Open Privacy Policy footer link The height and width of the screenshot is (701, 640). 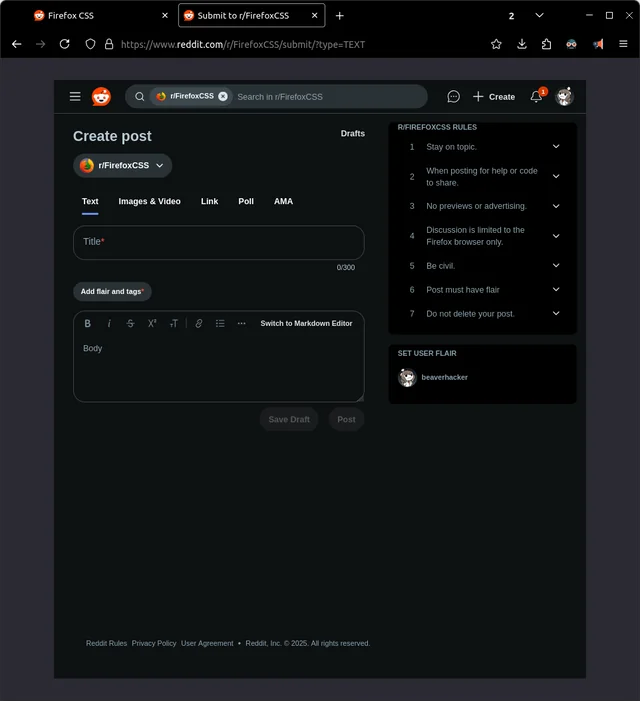[x=154, y=643]
